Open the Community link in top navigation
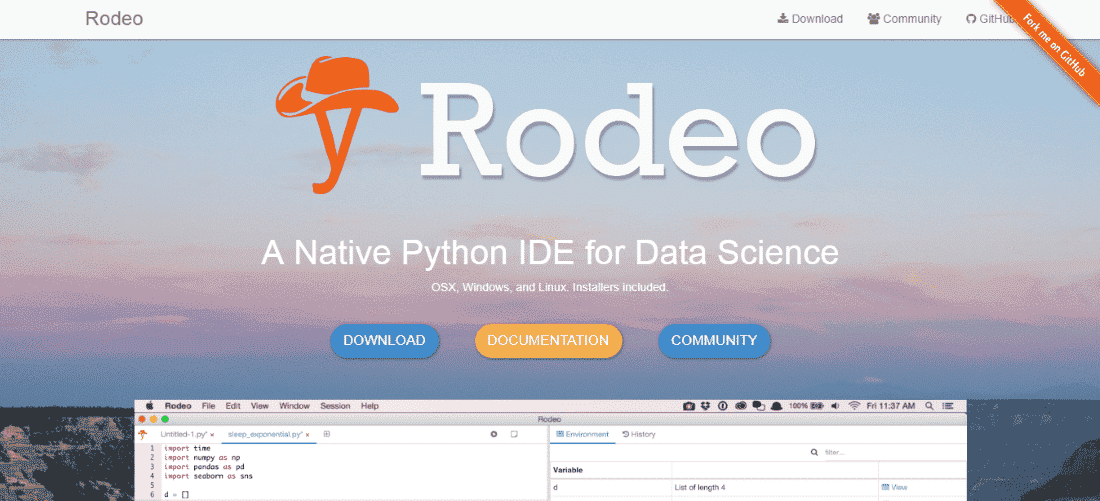 [x=904, y=19]
